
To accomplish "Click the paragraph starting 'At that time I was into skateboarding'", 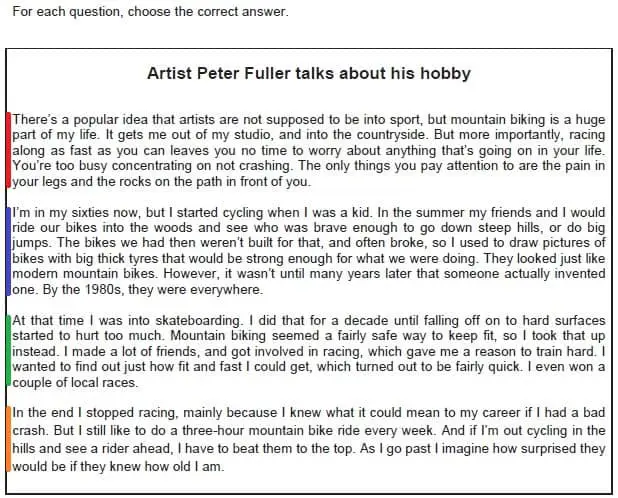I will (x=309, y=351).
